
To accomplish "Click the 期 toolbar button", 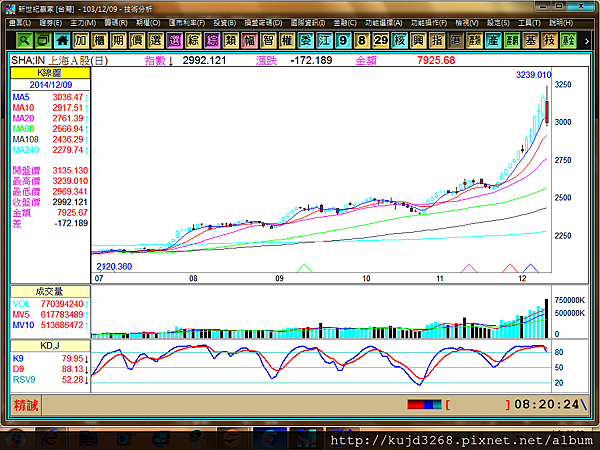I will (x=118, y=40).
